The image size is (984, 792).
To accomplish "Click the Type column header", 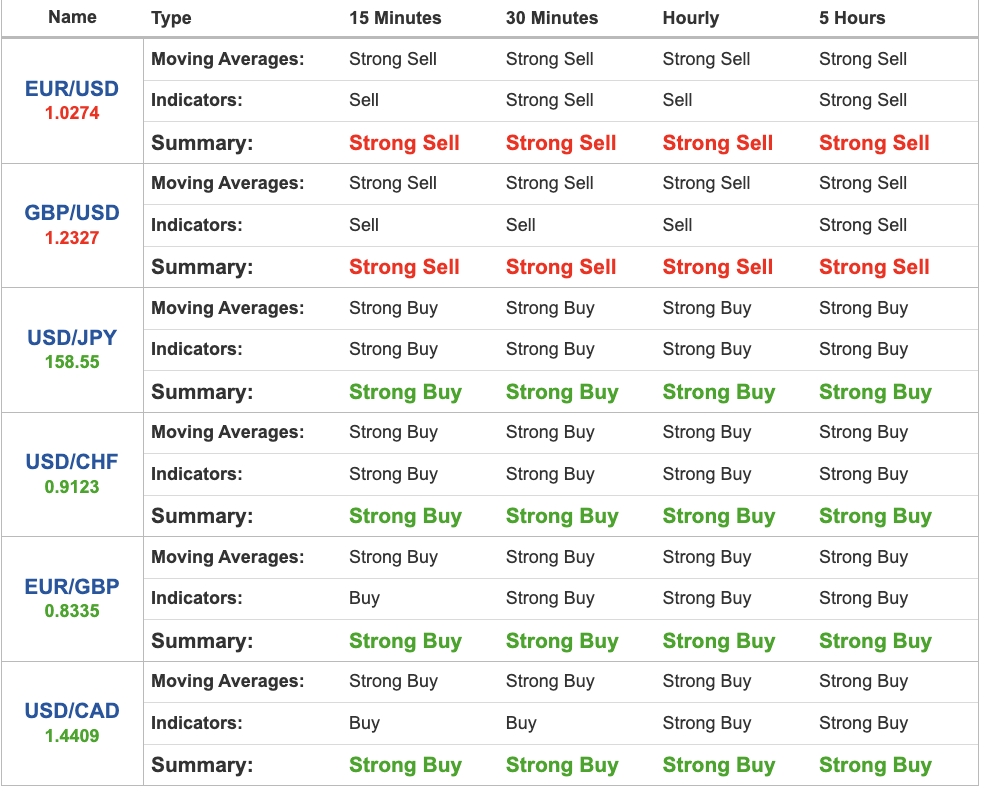I will (x=171, y=18).
